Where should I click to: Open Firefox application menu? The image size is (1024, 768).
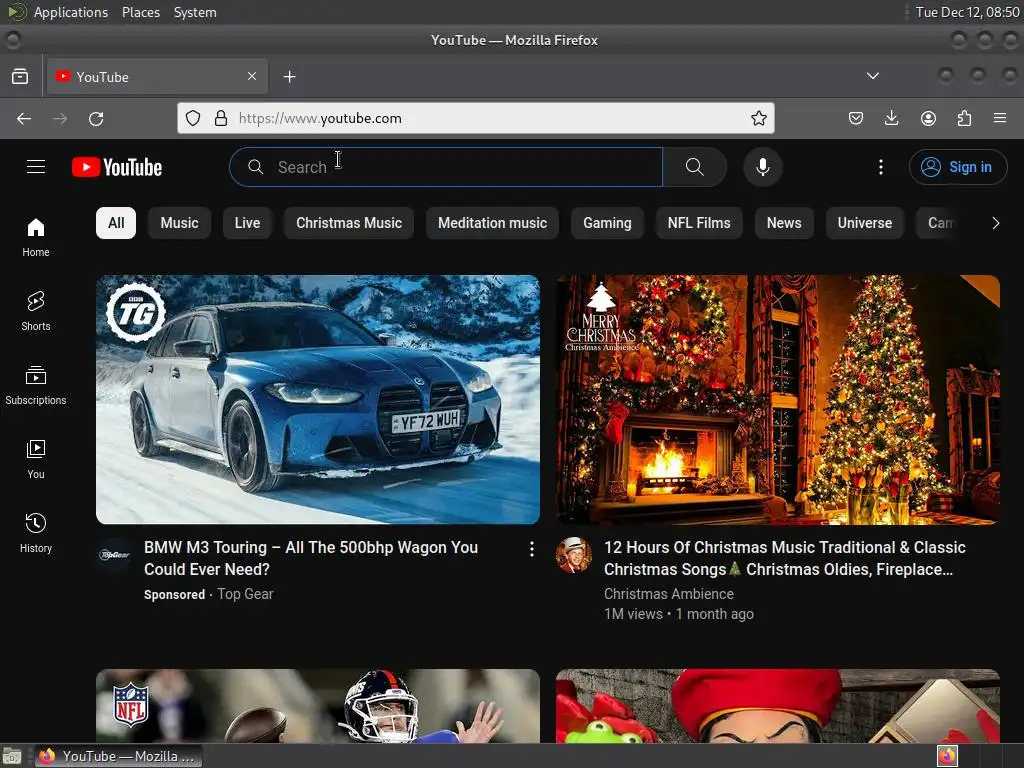[1000, 118]
